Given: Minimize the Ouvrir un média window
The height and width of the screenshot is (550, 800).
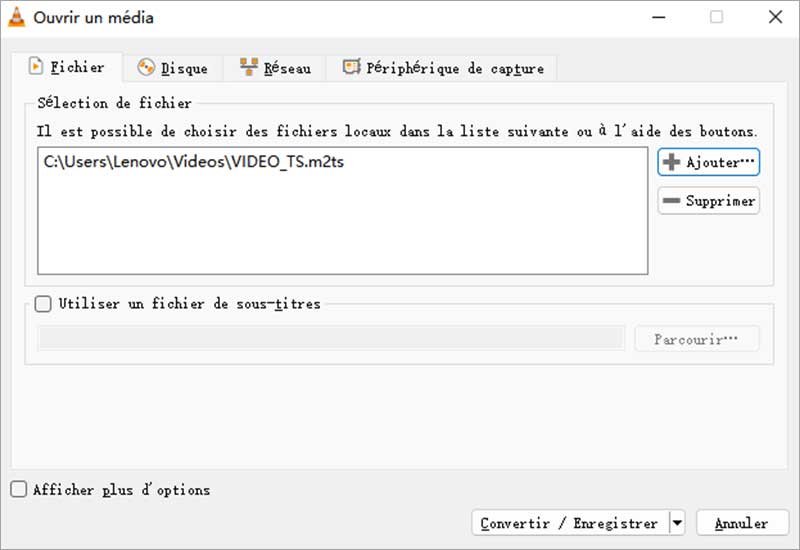Looking at the screenshot, I should click(659, 17).
